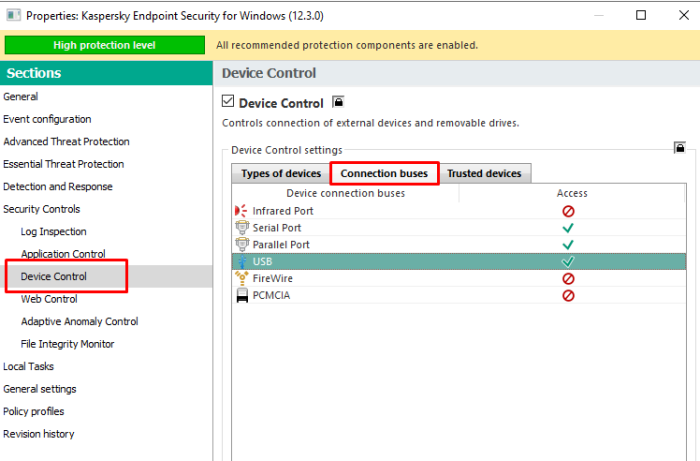This screenshot has height=461, width=700.
Task: Open Local Tasks section
Action: (29, 366)
